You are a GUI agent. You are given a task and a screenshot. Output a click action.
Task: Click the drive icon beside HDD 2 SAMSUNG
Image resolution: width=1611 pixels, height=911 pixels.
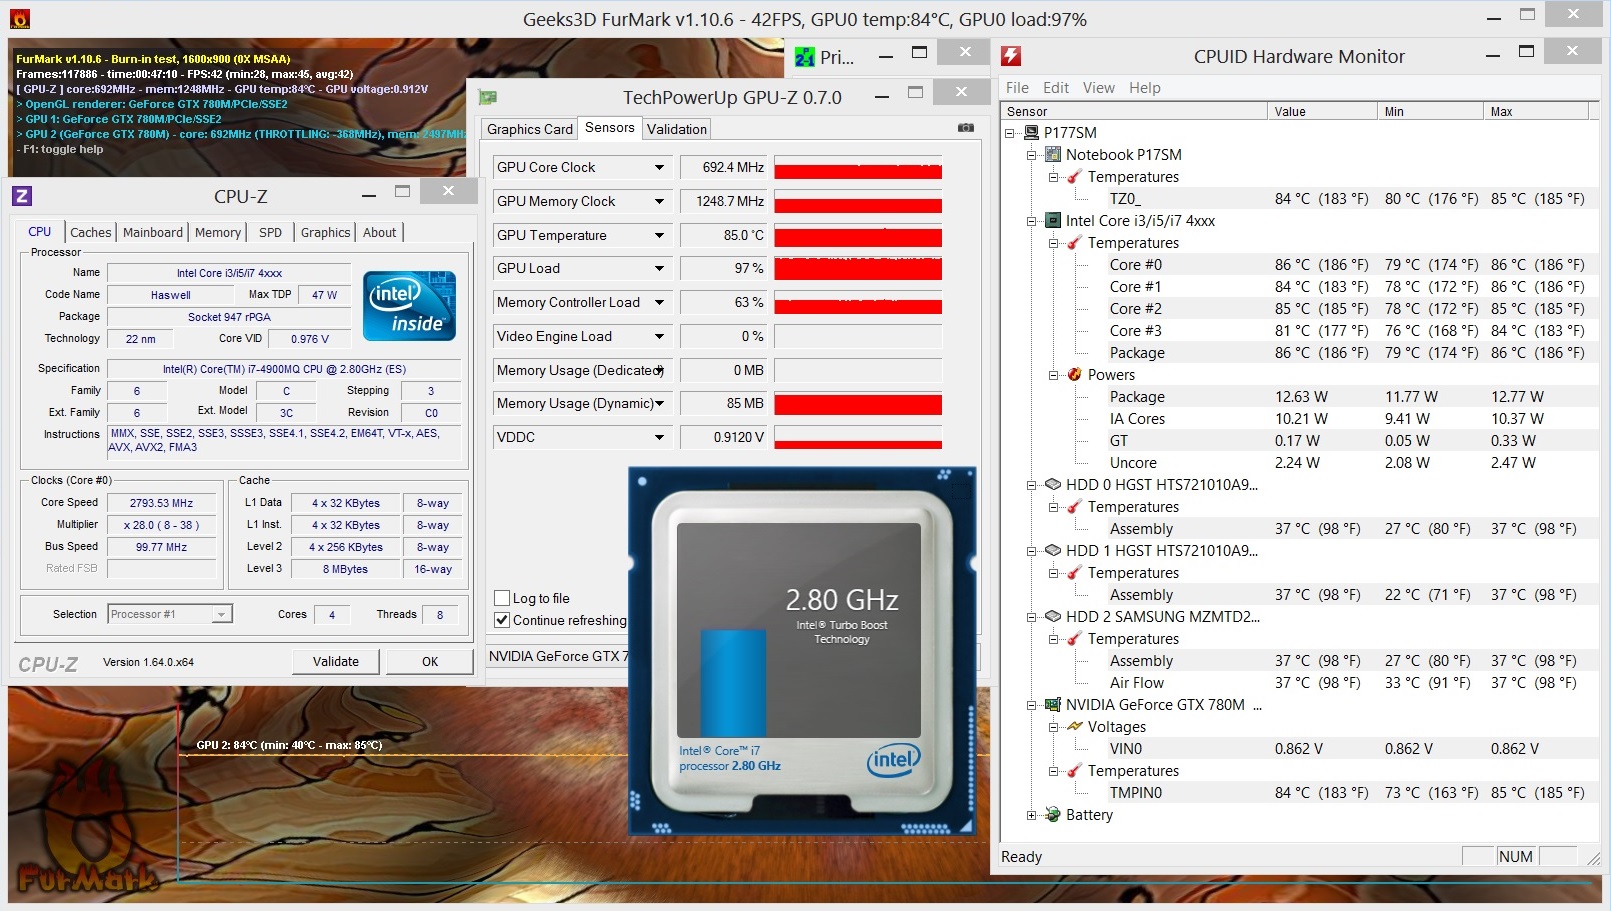click(x=1053, y=616)
